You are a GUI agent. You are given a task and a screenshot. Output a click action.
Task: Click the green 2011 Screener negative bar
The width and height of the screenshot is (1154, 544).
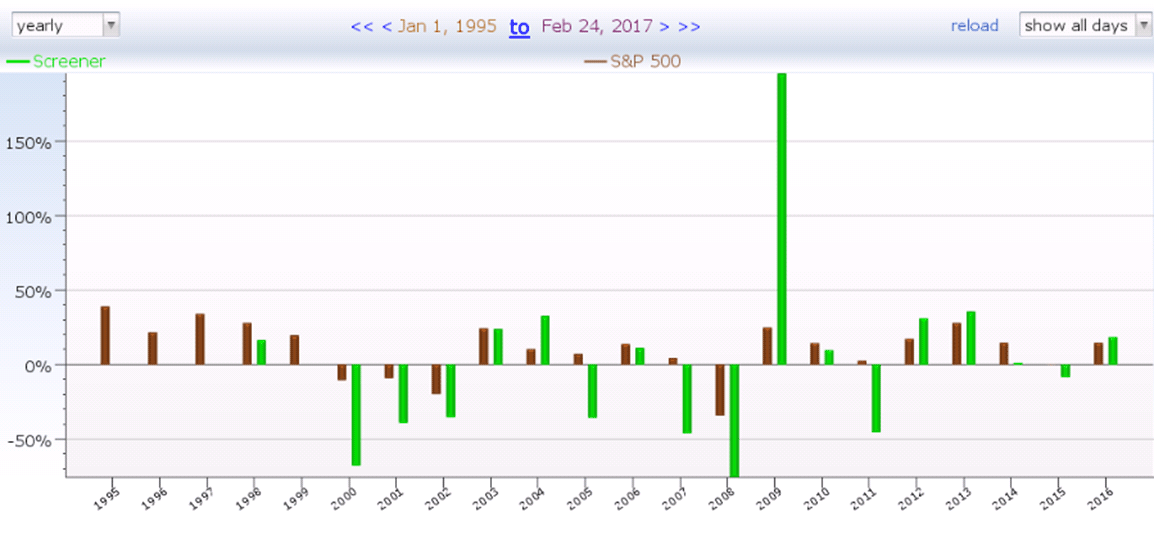tap(876, 398)
